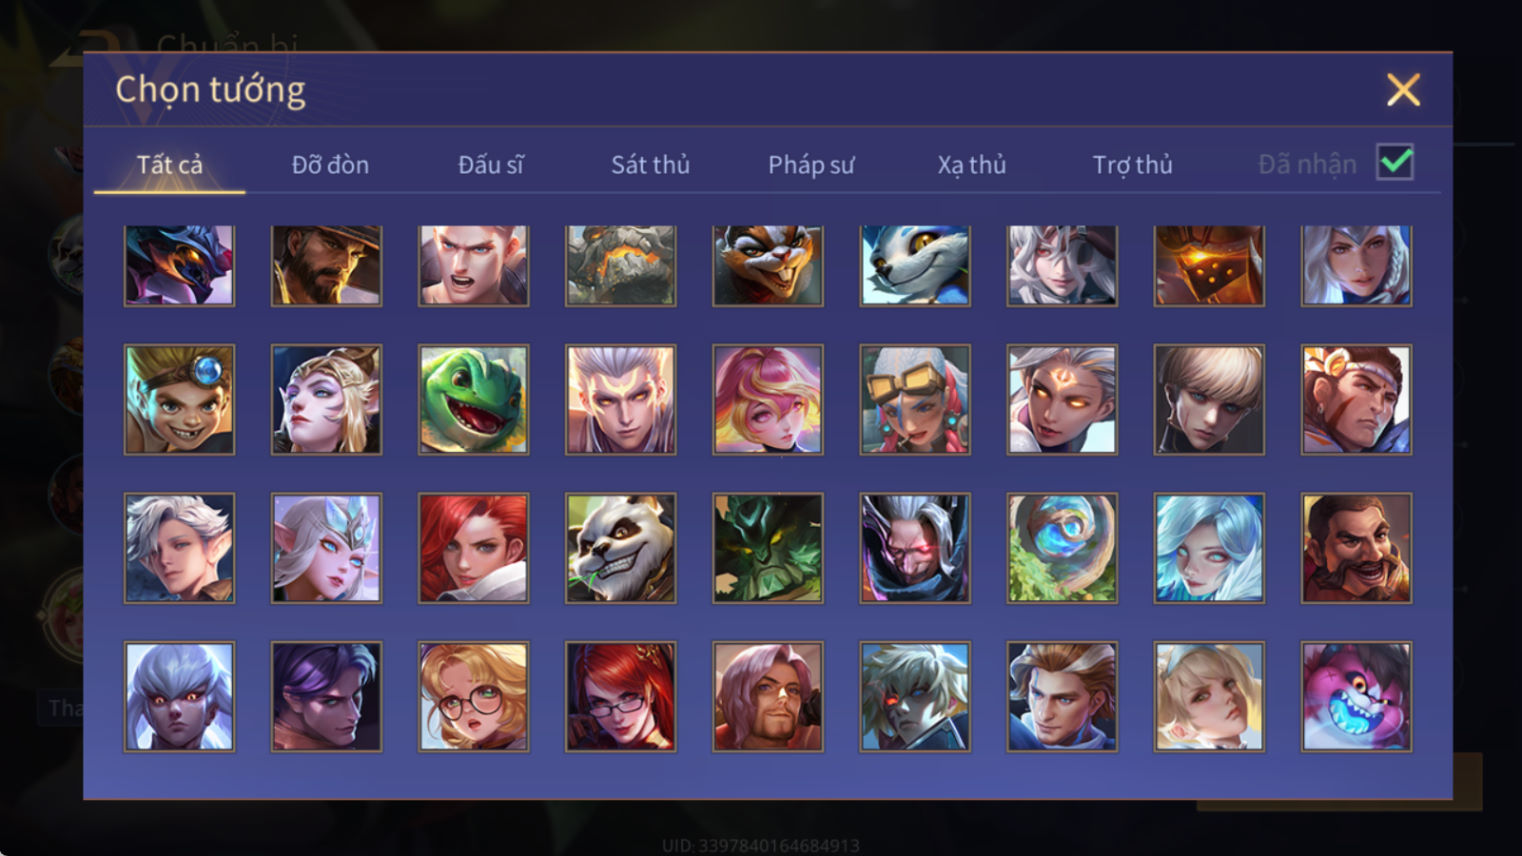Choose the panda hero portrait
This screenshot has height=856, width=1522.
click(620, 548)
